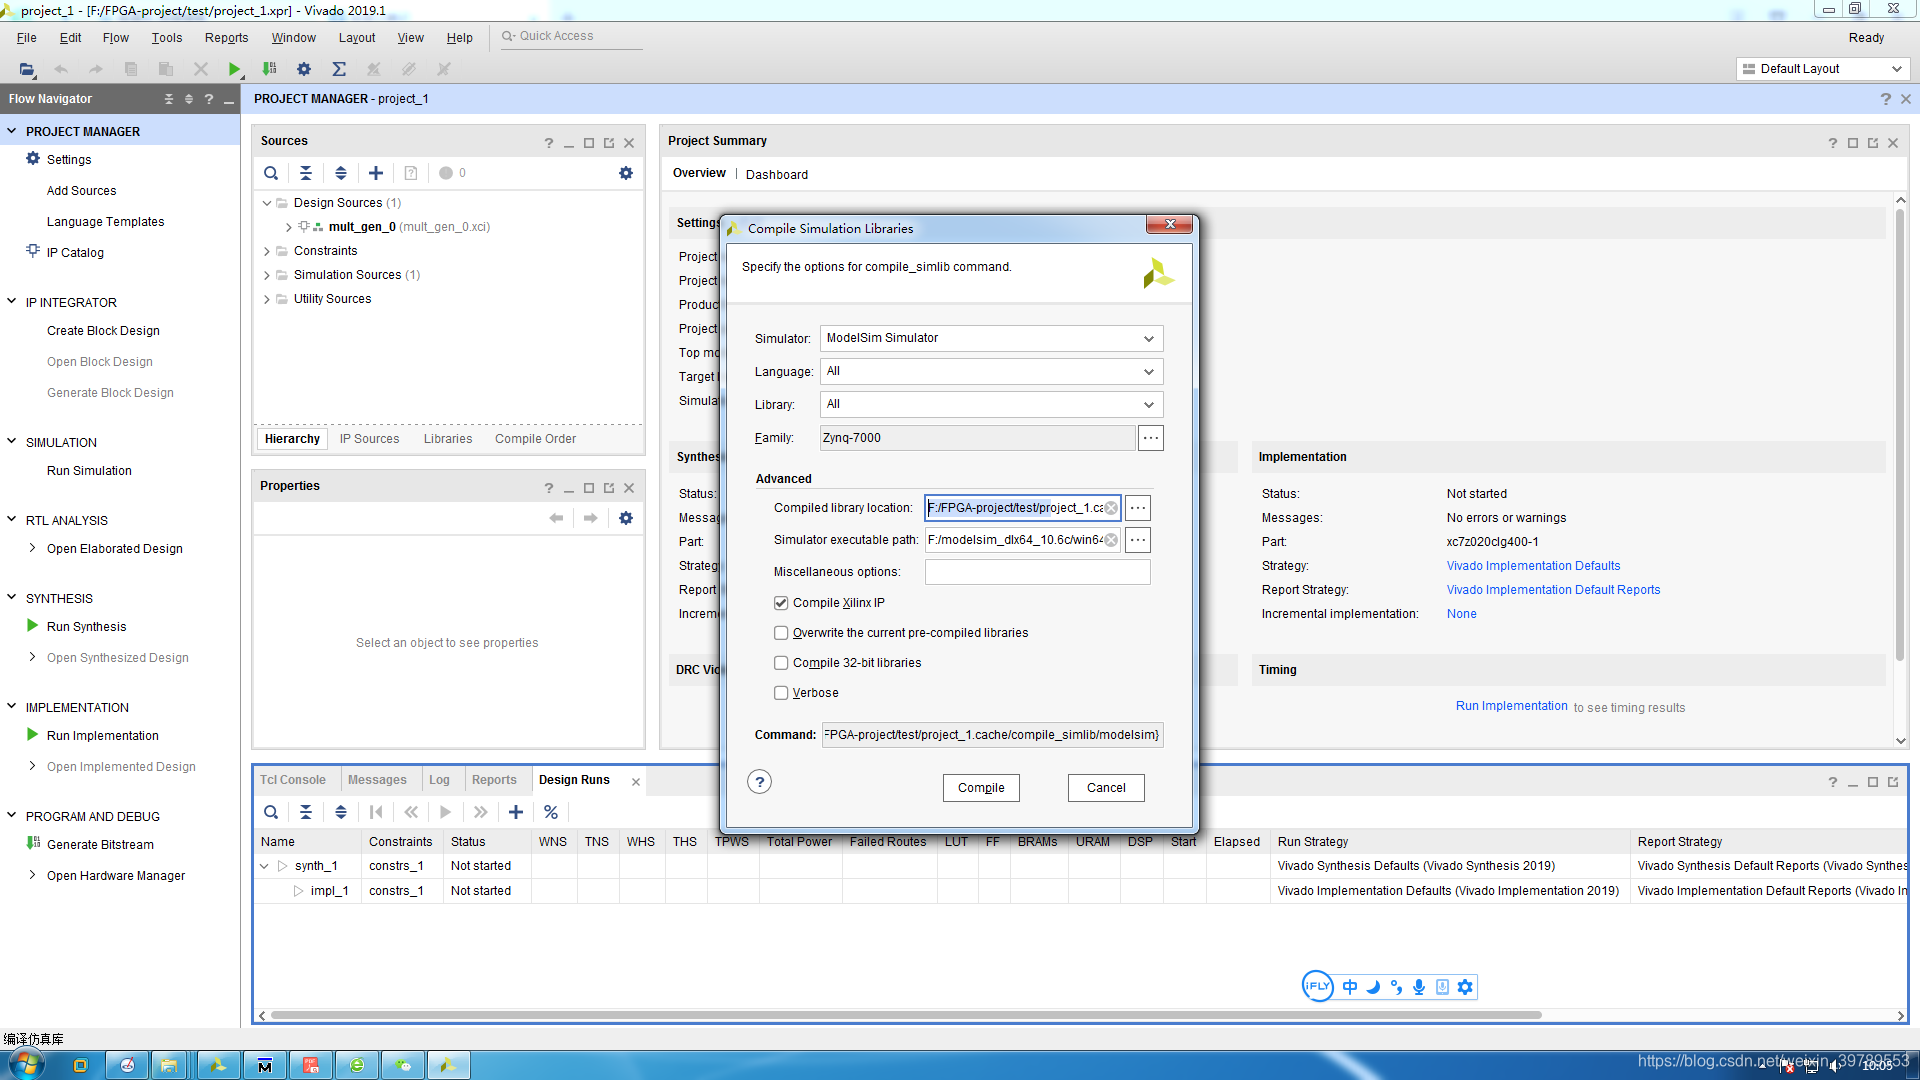Open the dialog help question mark
1920x1080 pixels.
click(759, 782)
